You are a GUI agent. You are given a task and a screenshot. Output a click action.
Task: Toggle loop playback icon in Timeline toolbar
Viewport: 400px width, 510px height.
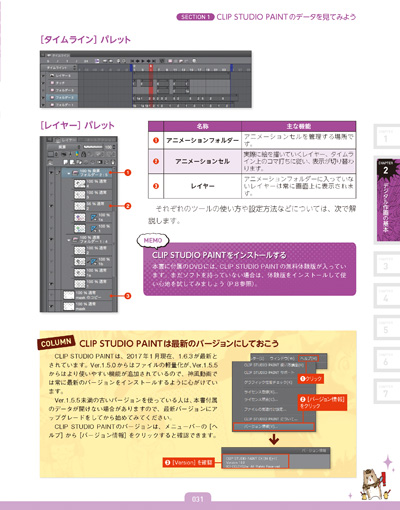(162, 61)
